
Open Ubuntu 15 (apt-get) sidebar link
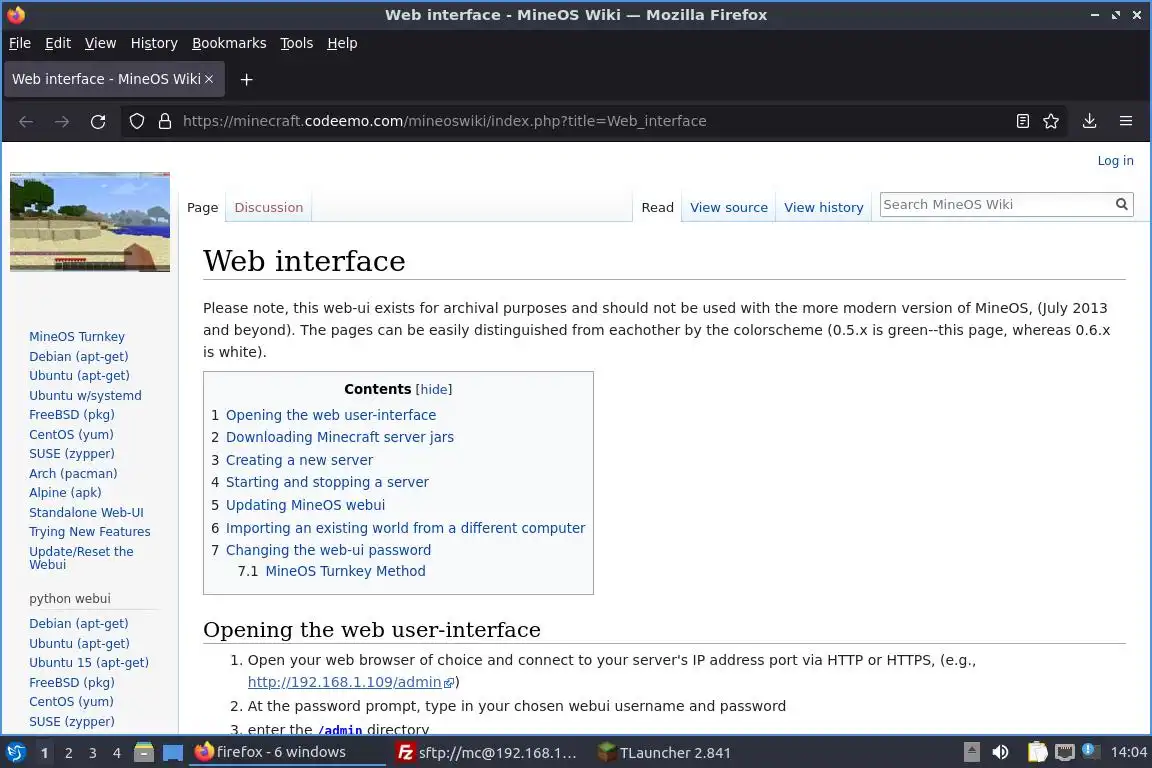coord(89,662)
